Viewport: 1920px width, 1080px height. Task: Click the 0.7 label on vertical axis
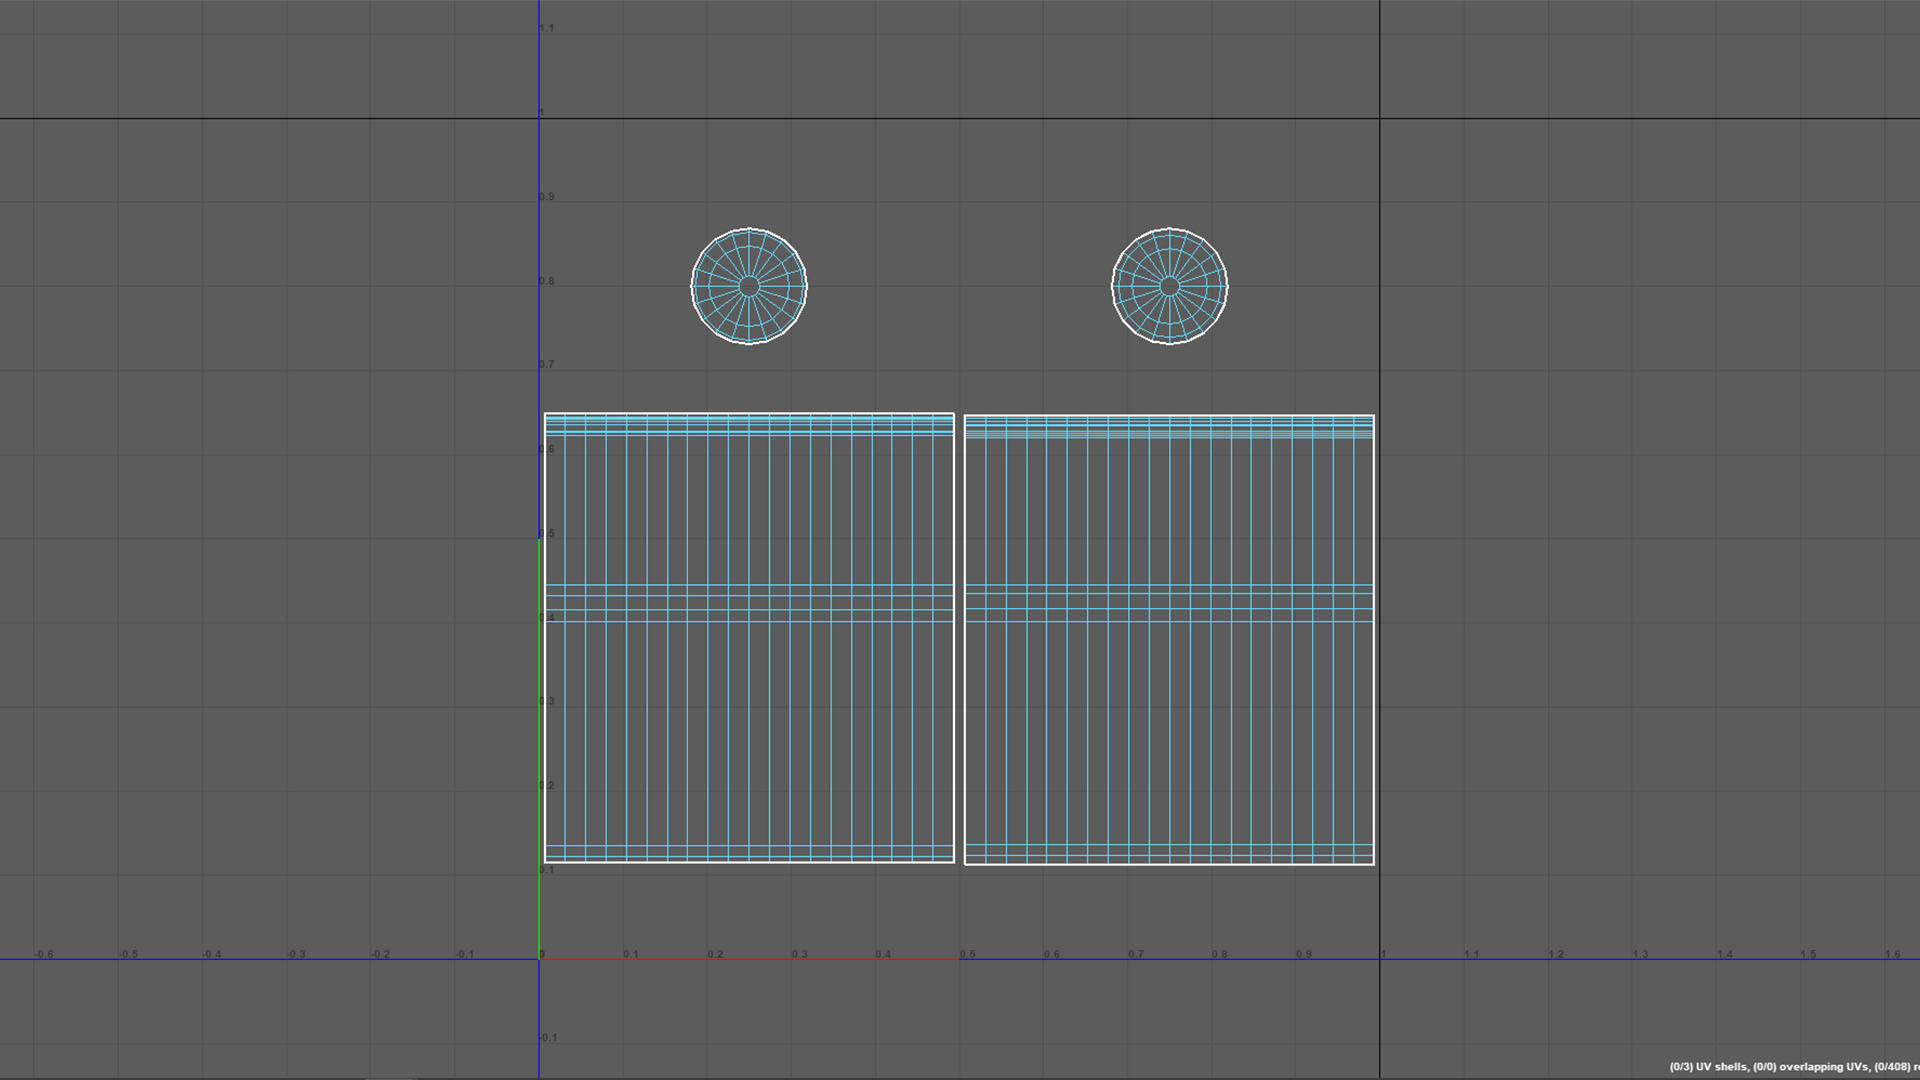click(546, 365)
